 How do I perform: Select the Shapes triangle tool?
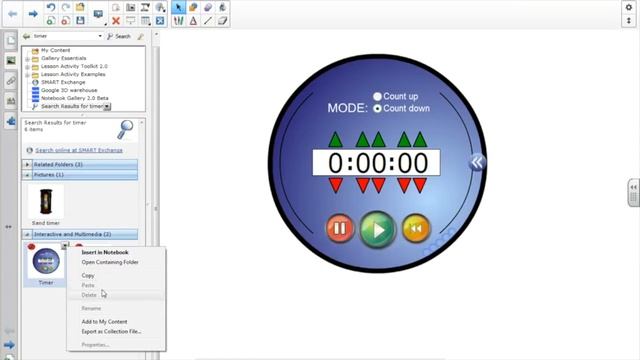(x=193, y=21)
